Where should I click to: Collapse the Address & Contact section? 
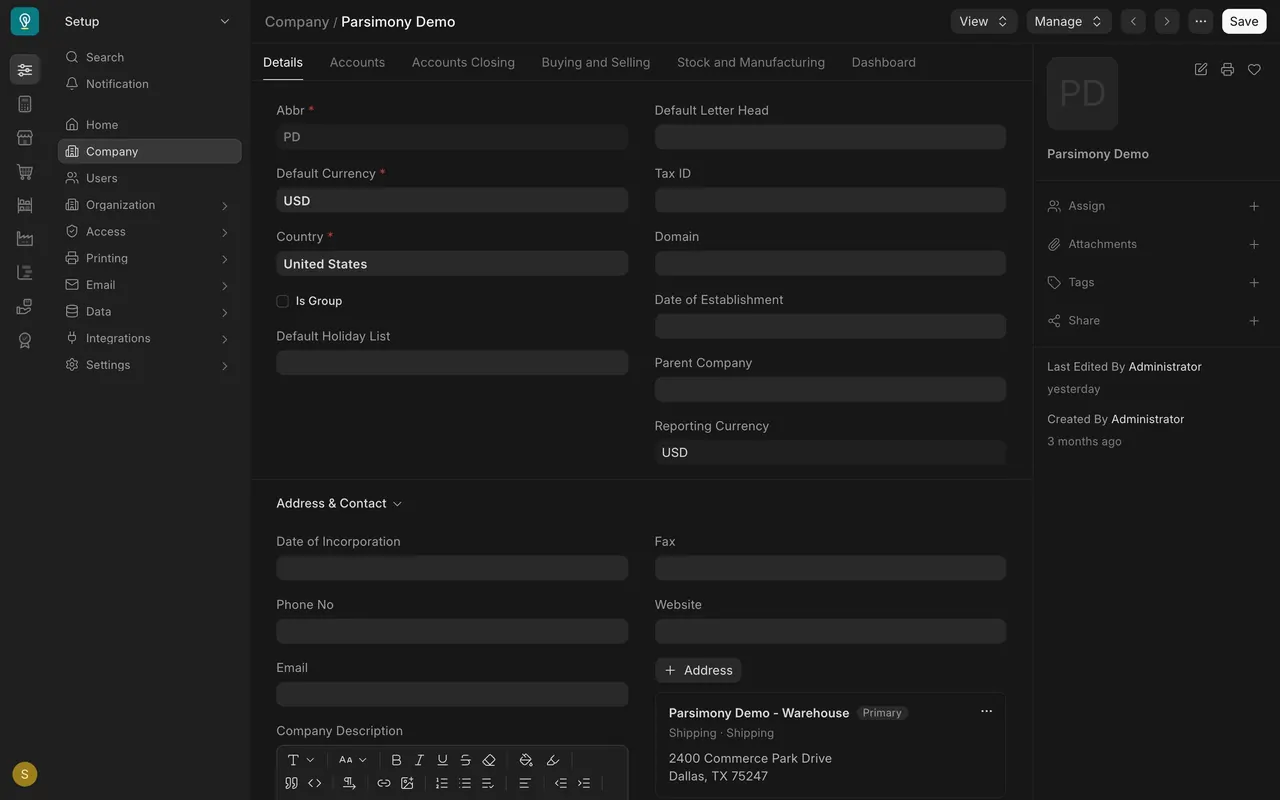pos(339,503)
